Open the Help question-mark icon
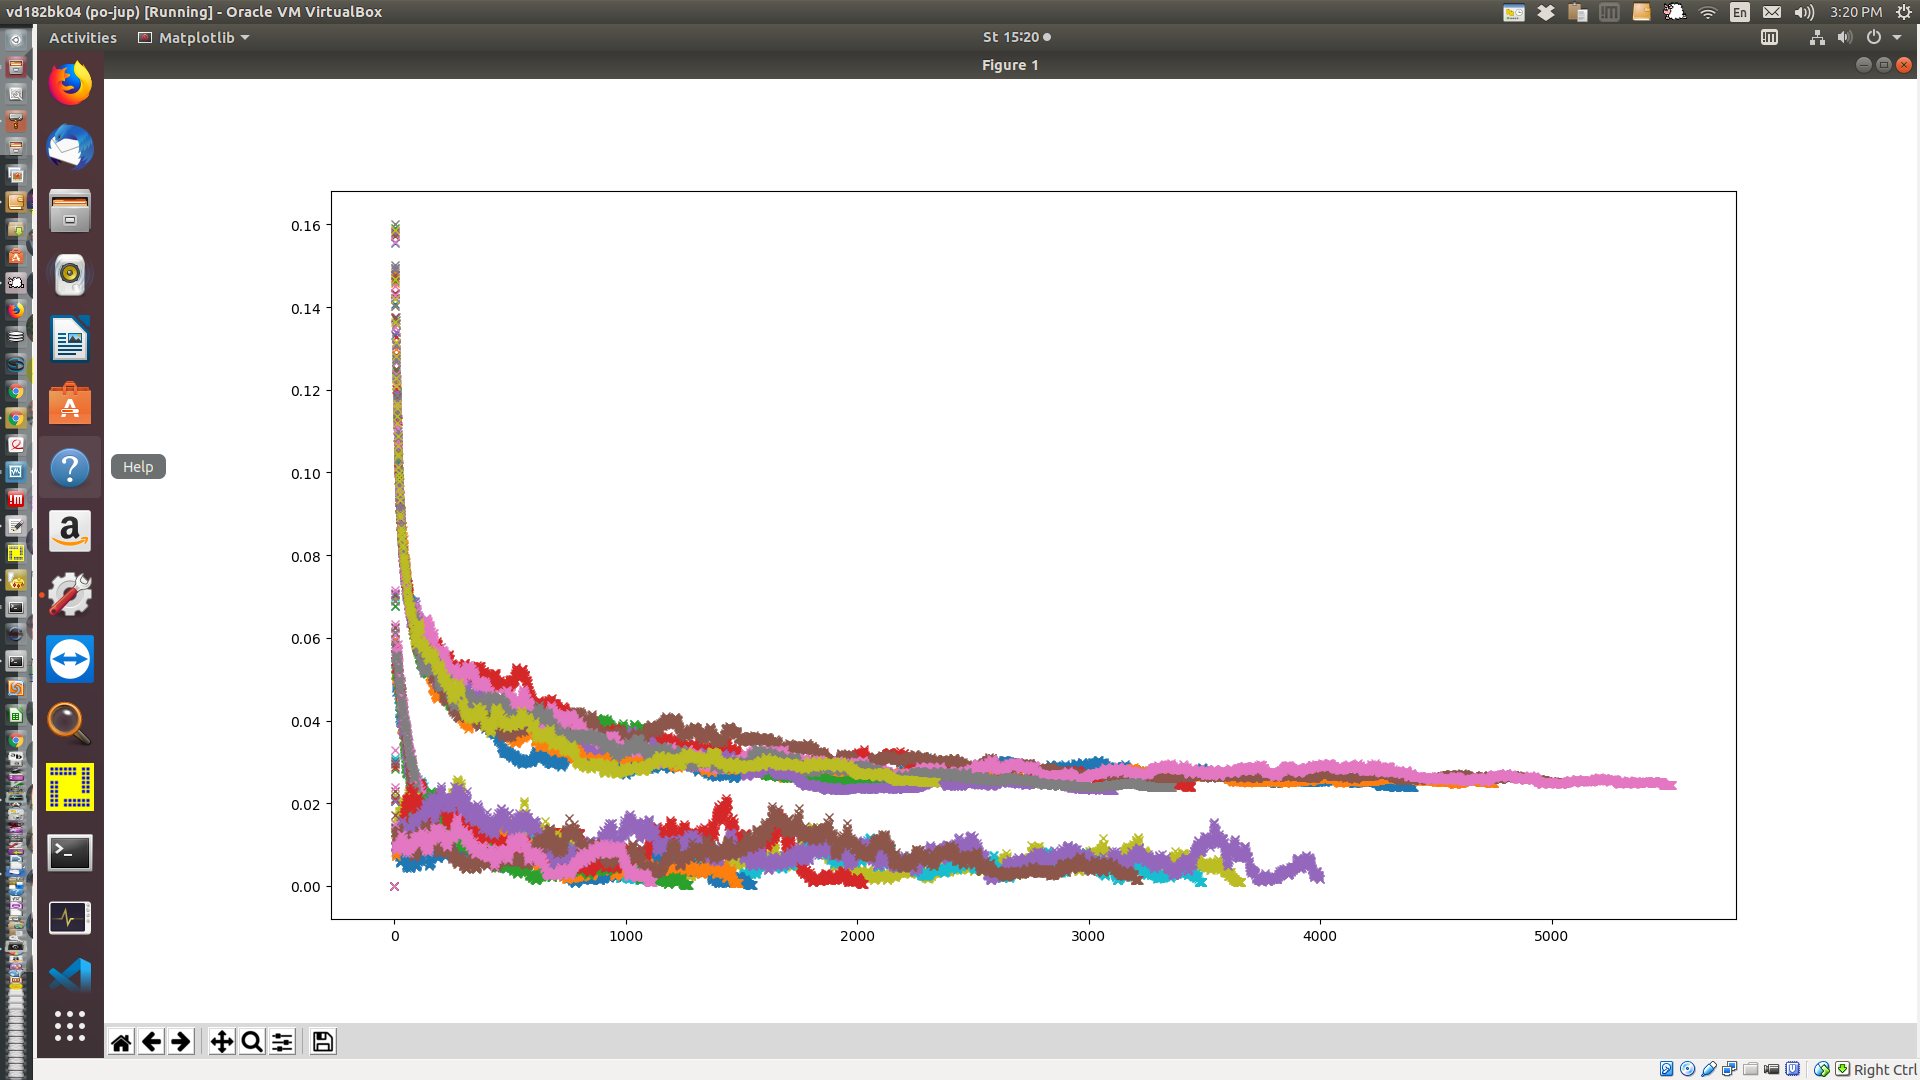1920x1080 pixels. click(70, 467)
